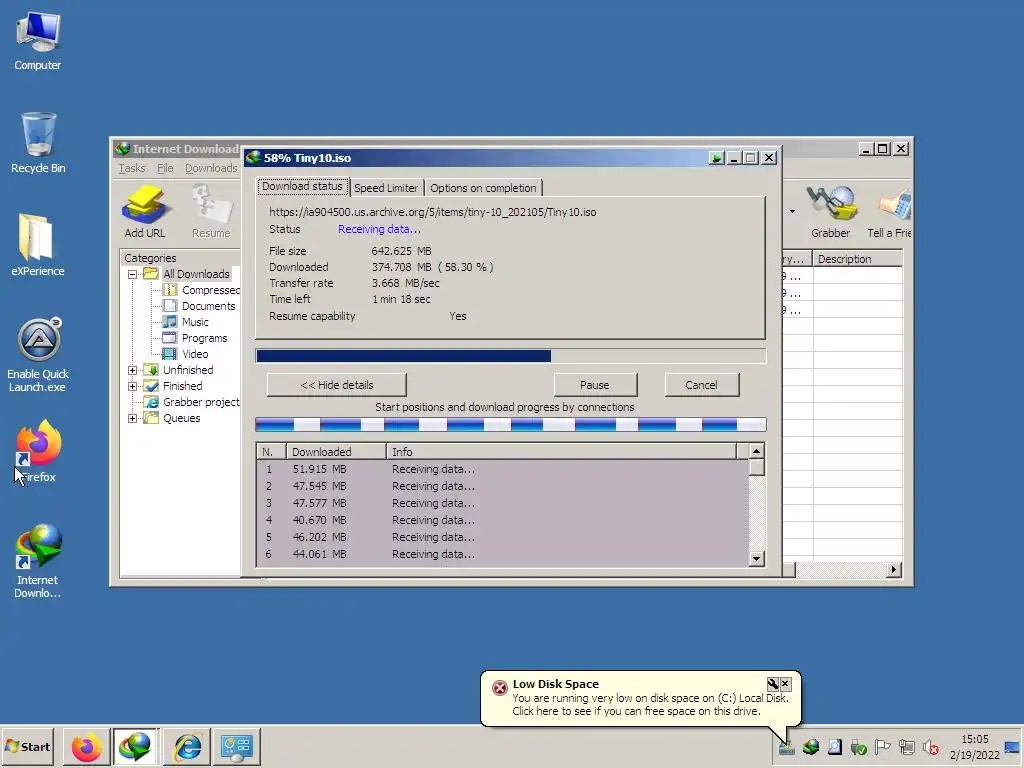
Task: Select connection row 6 with 44.061 MB
Action: click(x=502, y=554)
